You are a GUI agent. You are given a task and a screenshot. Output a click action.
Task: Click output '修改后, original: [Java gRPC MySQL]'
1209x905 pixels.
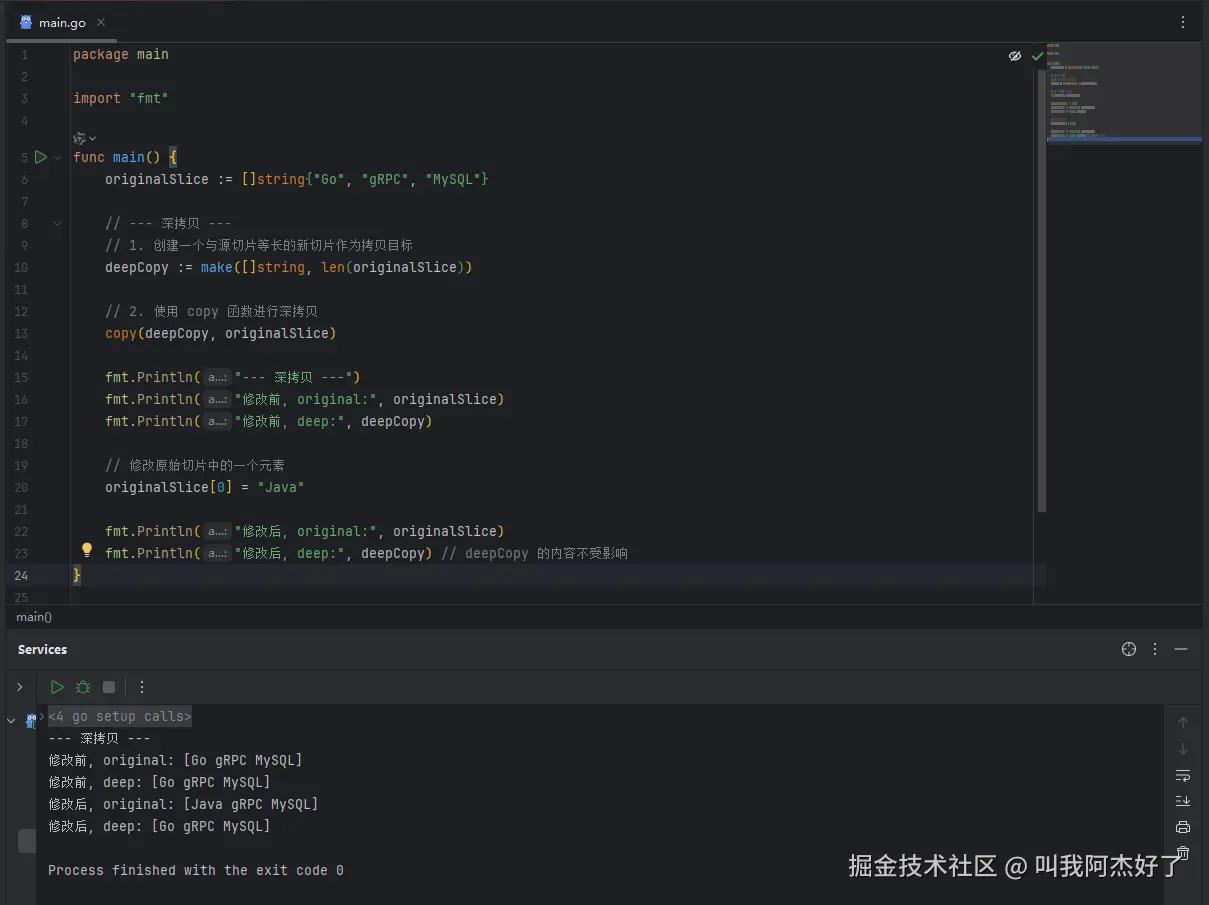[x=183, y=804]
